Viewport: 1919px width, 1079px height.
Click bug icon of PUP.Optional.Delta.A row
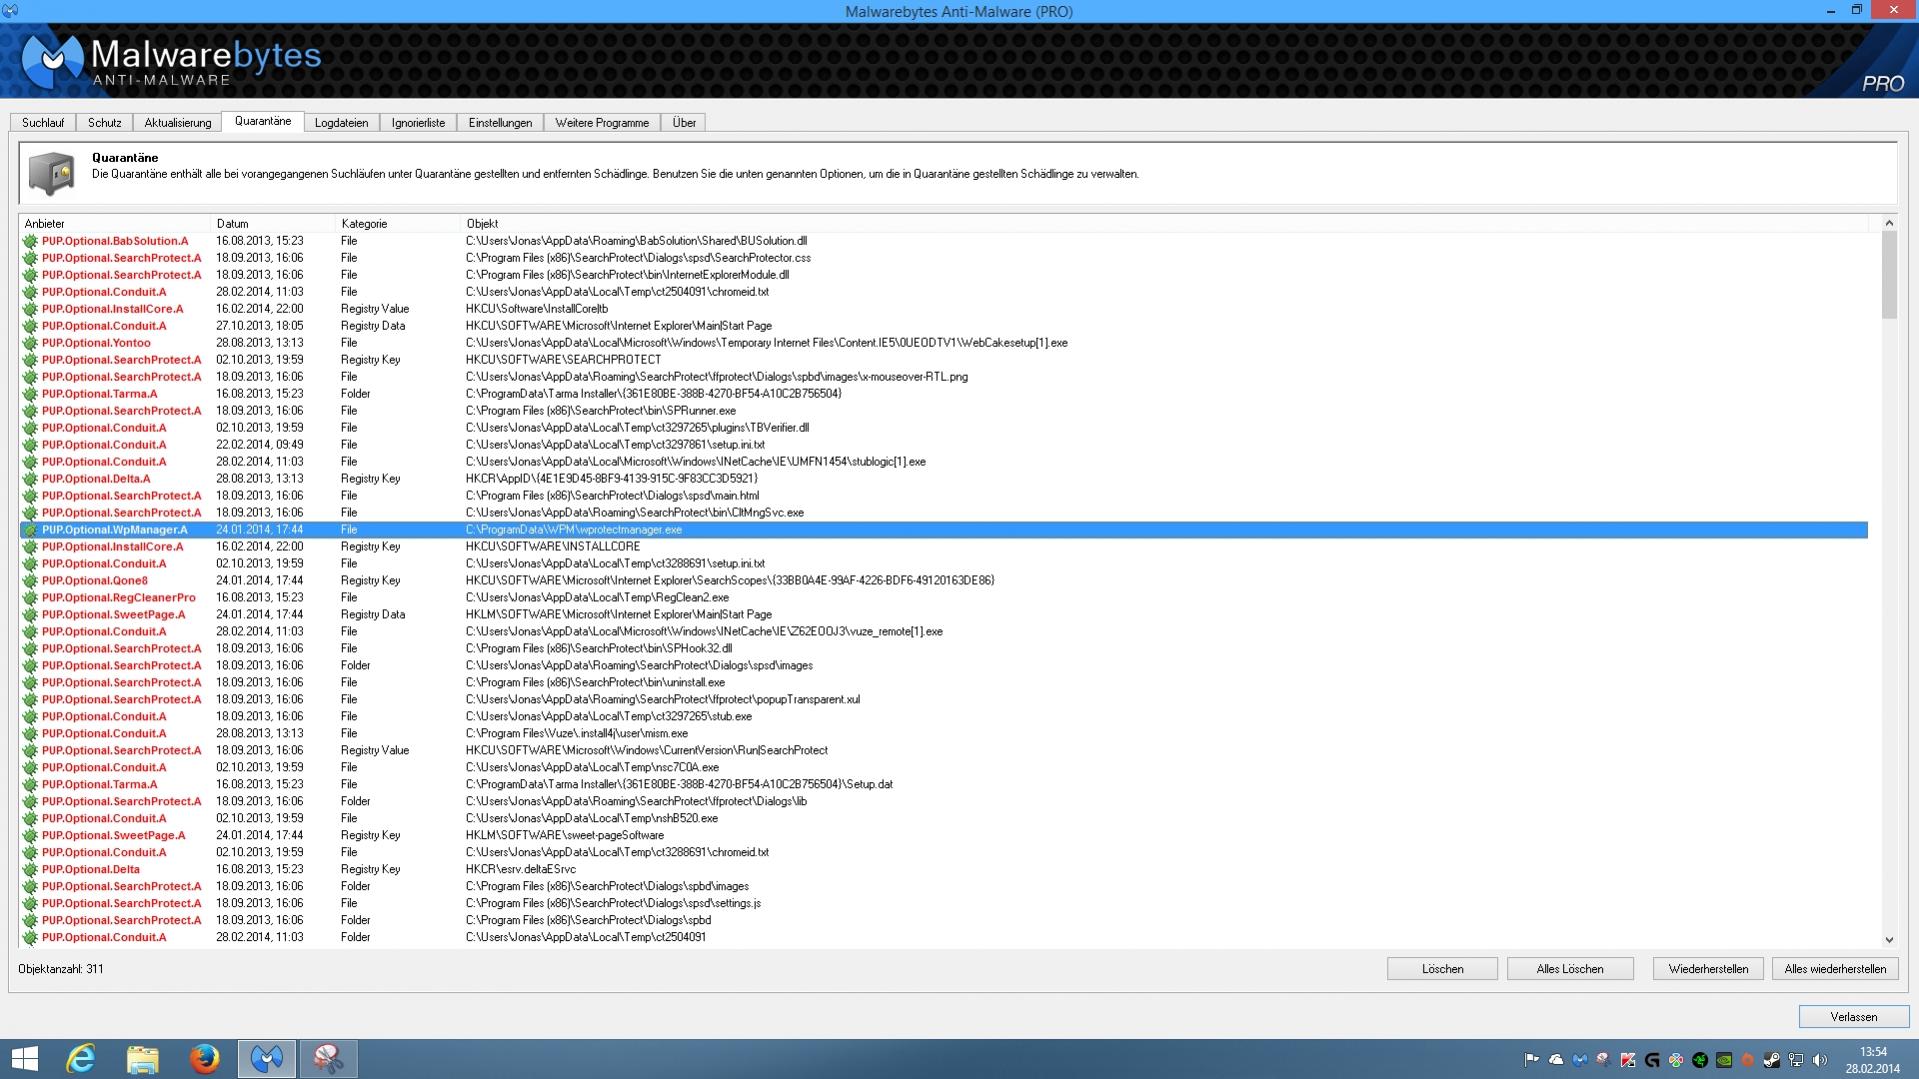pos(30,479)
